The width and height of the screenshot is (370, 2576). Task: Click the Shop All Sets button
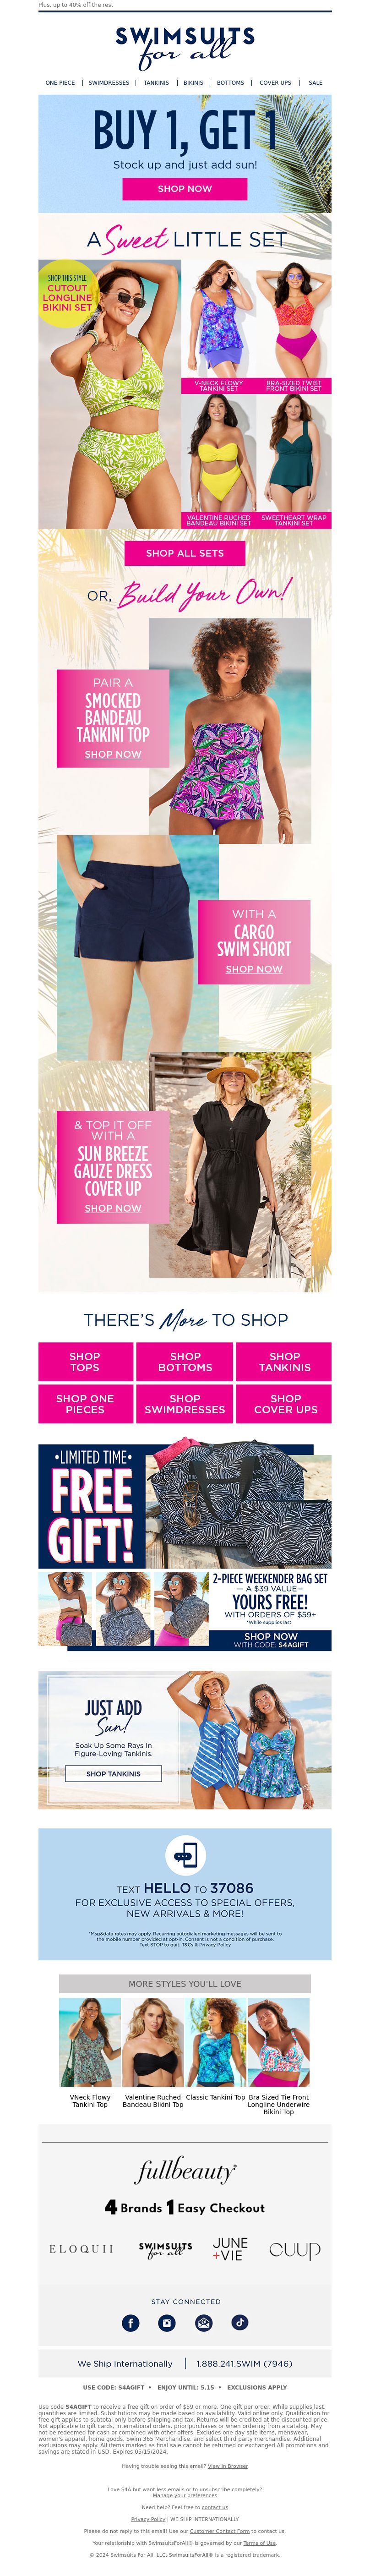(185, 553)
